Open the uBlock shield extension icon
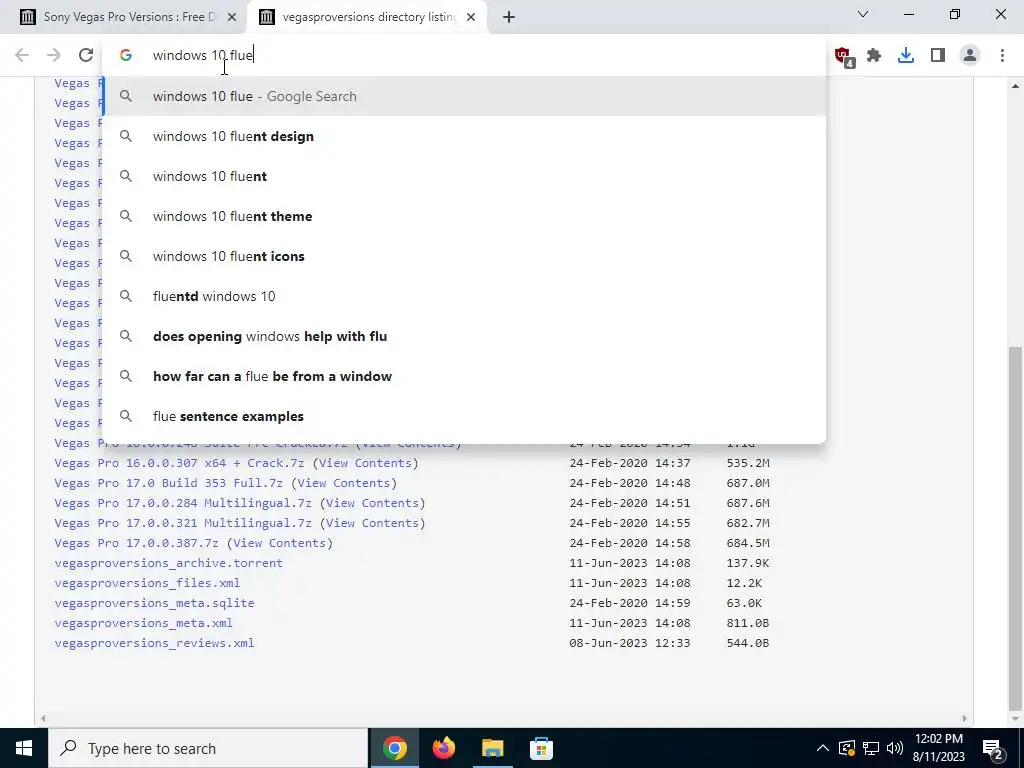This screenshot has height=768, width=1024. tap(844, 56)
